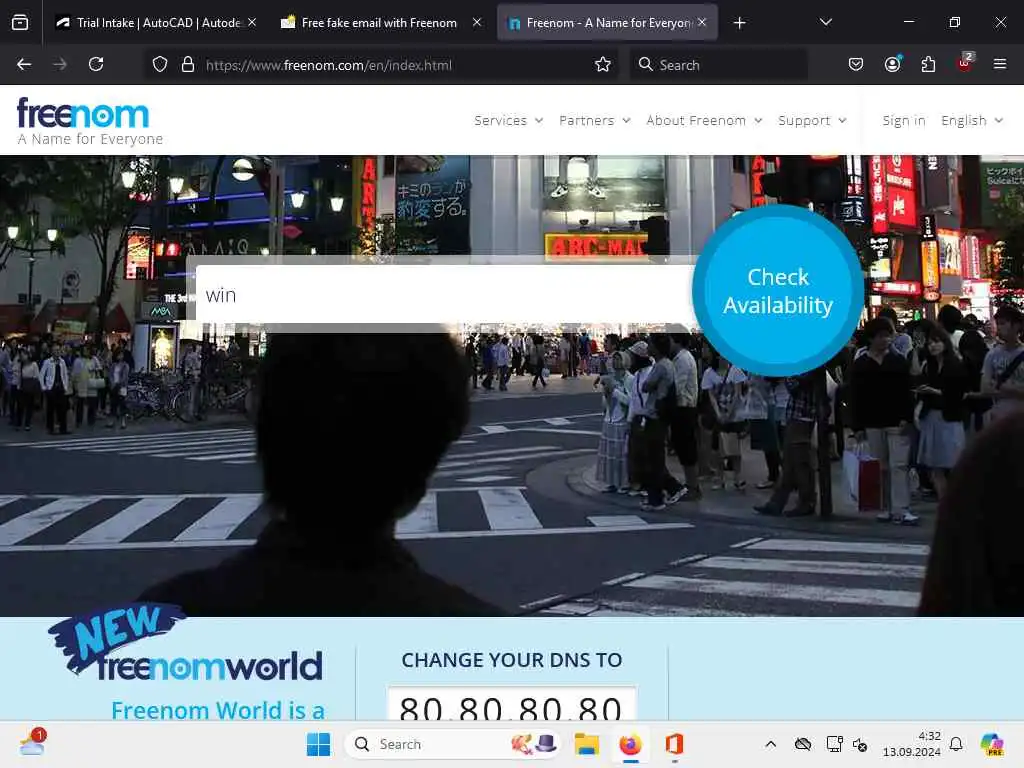The width and height of the screenshot is (1024, 768).
Task: Show site security padlock info
Action: 188,65
